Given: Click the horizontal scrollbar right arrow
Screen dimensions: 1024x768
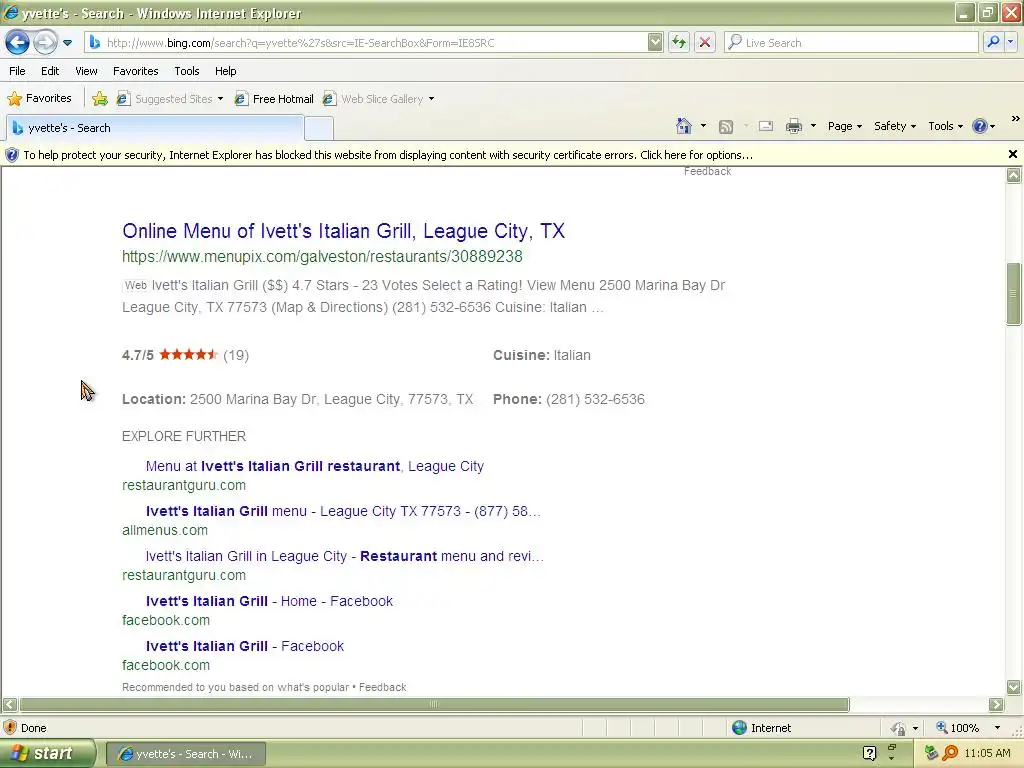Looking at the screenshot, I should [x=996, y=705].
